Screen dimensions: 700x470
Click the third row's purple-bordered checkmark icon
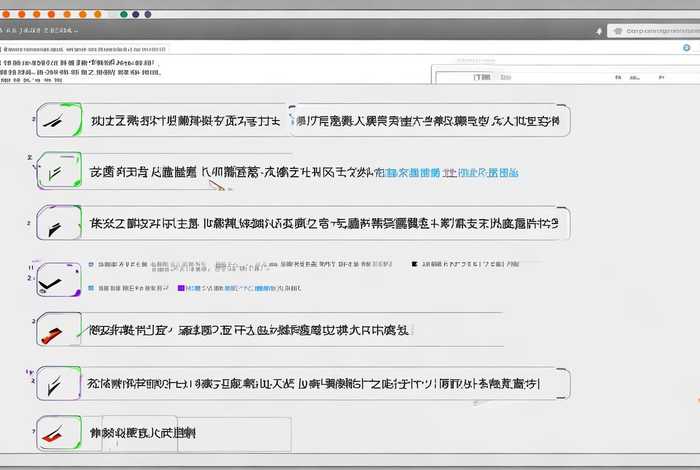[58, 222]
